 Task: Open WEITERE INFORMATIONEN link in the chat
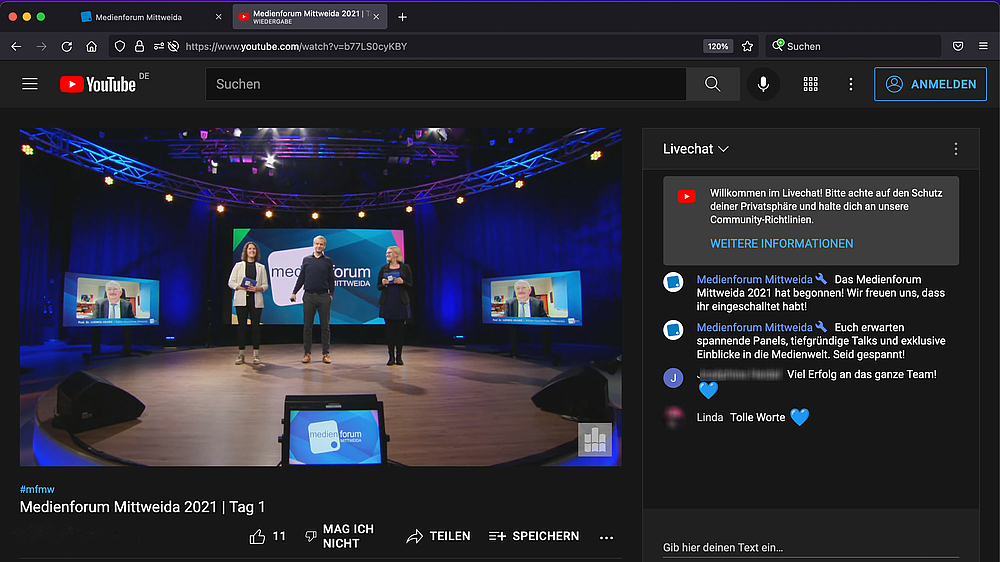click(x=781, y=244)
